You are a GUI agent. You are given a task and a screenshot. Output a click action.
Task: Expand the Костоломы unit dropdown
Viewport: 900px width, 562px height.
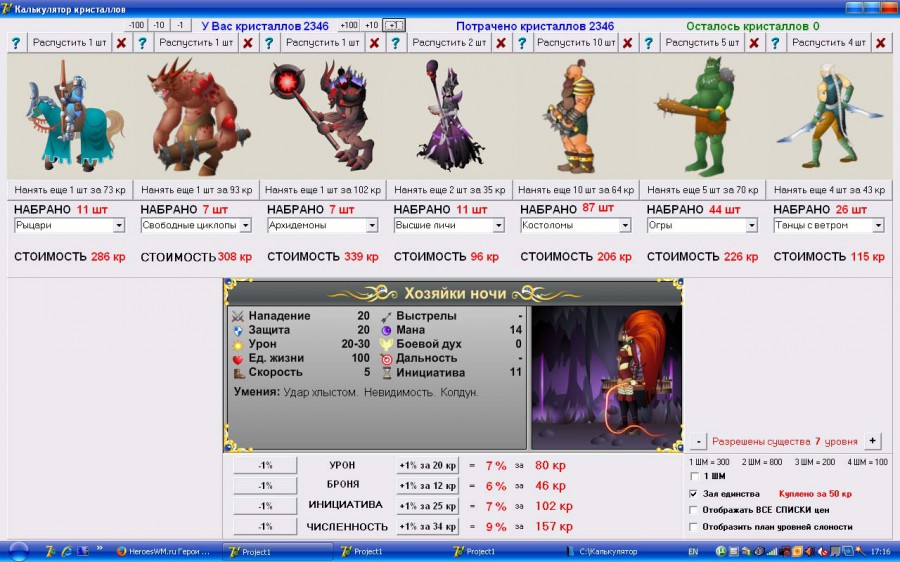click(625, 226)
